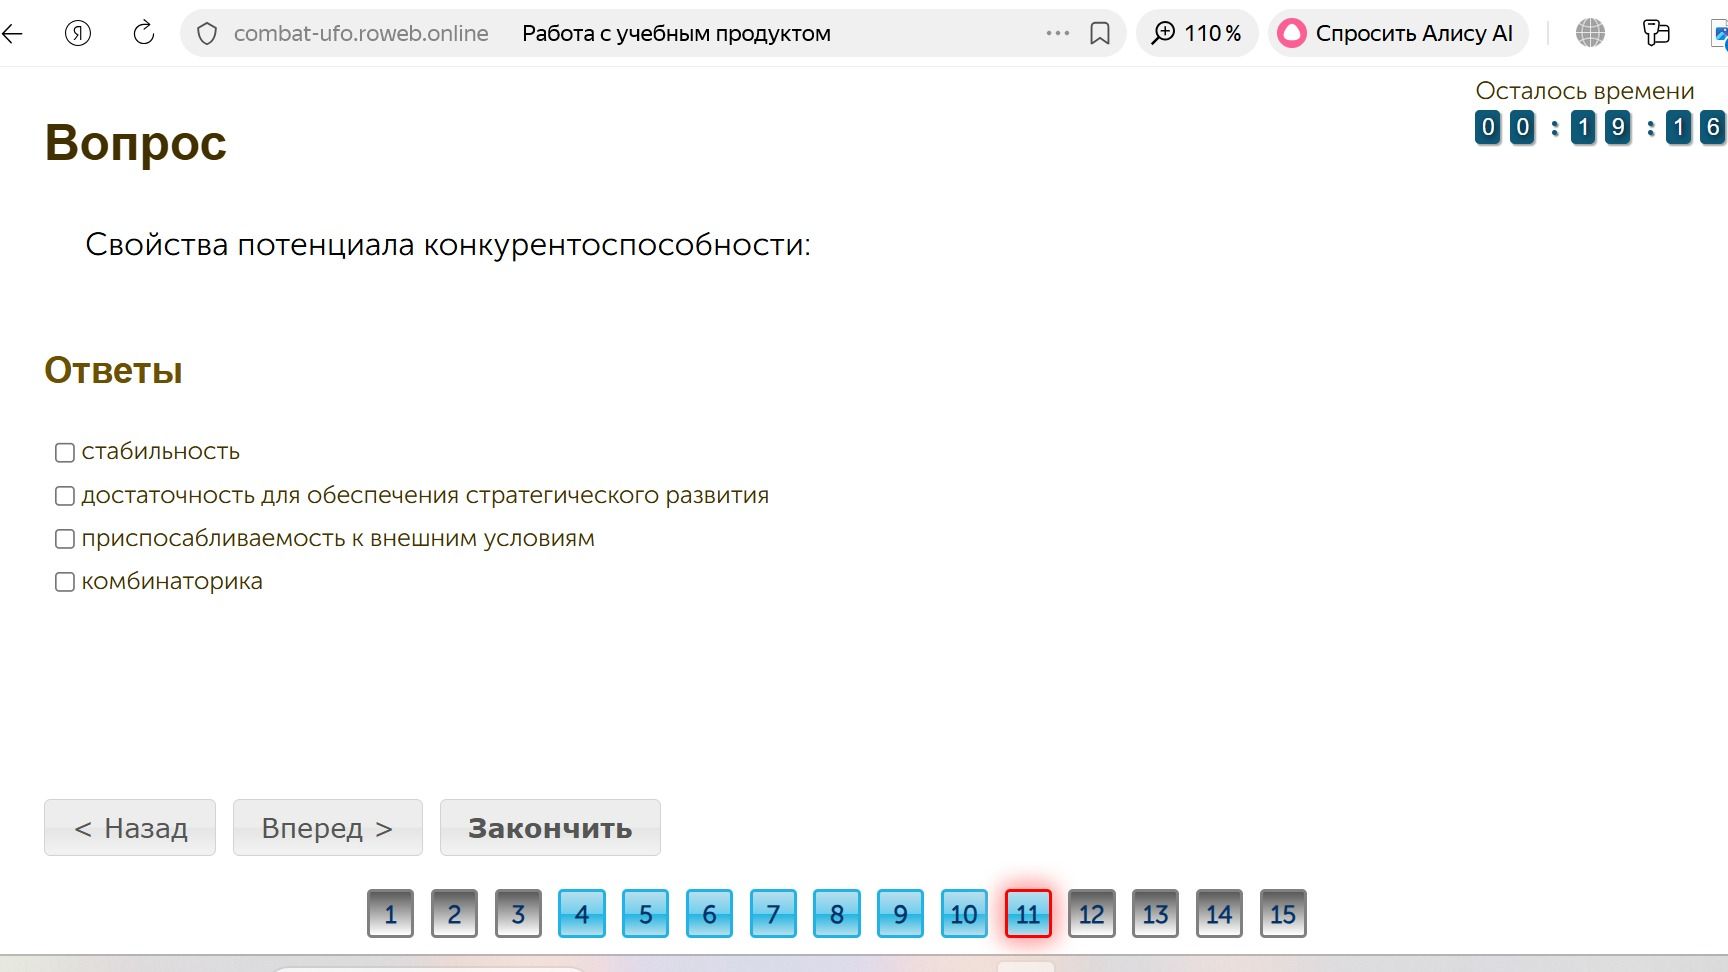Click Ask Alice AI button
Image resolution: width=1728 pixels, height=972 pixels.
pyautogui.click(x=1398, y=33)
